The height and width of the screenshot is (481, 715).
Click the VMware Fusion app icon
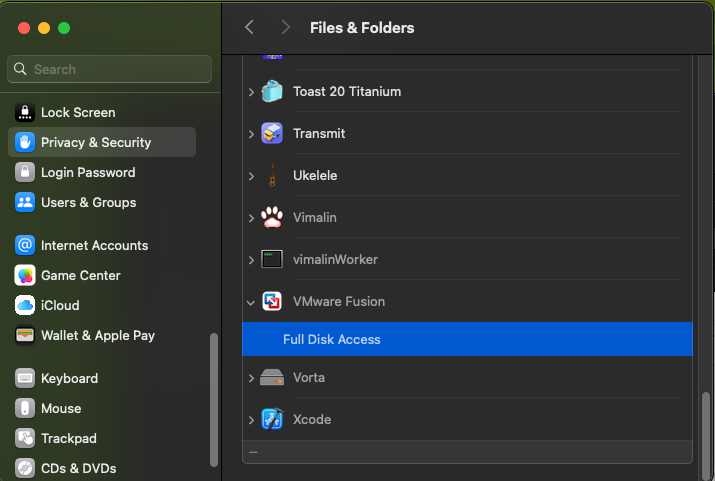(272, 301)
